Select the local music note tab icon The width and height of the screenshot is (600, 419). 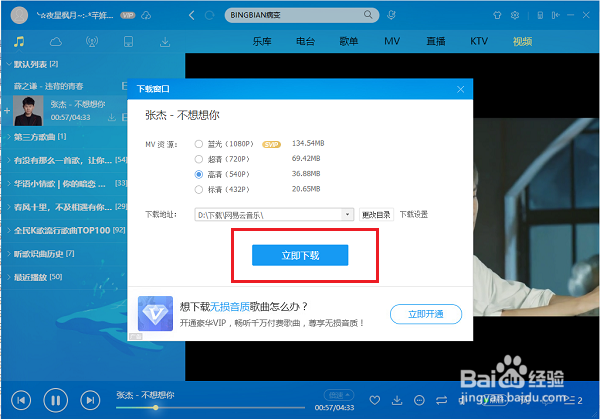19,41
